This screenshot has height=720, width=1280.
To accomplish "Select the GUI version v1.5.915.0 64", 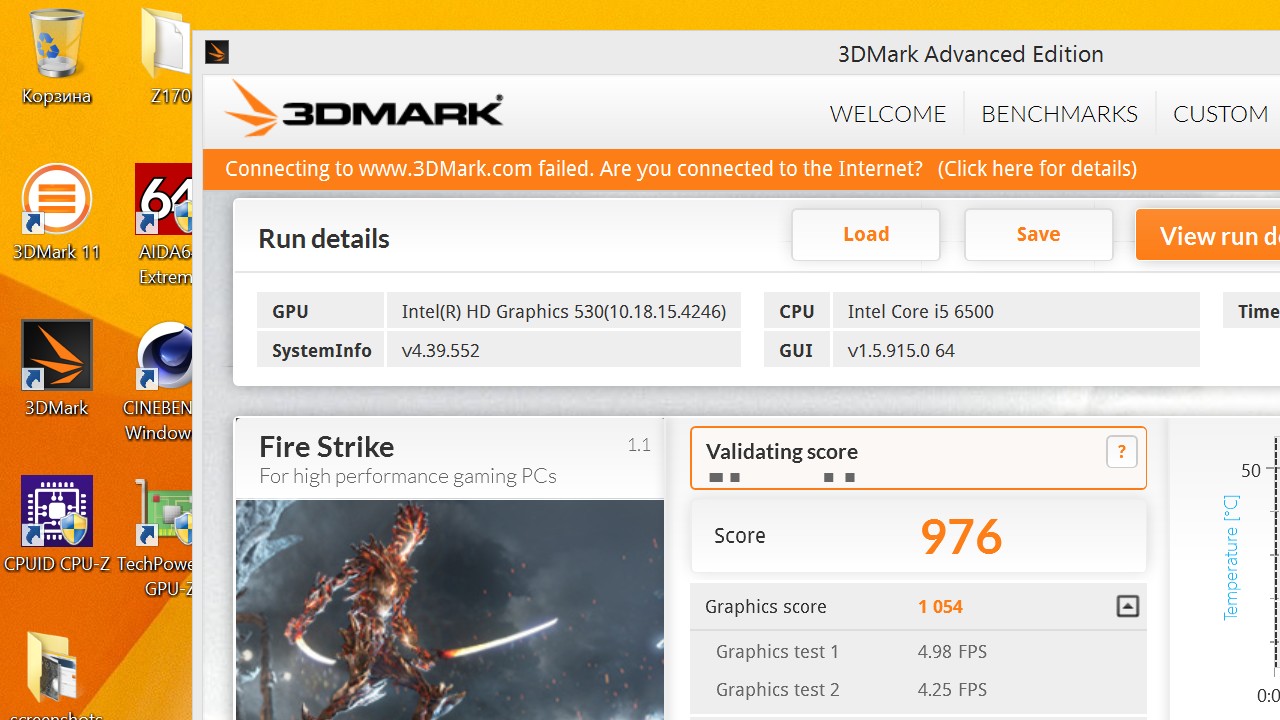I will click(x=1016, y=350).
